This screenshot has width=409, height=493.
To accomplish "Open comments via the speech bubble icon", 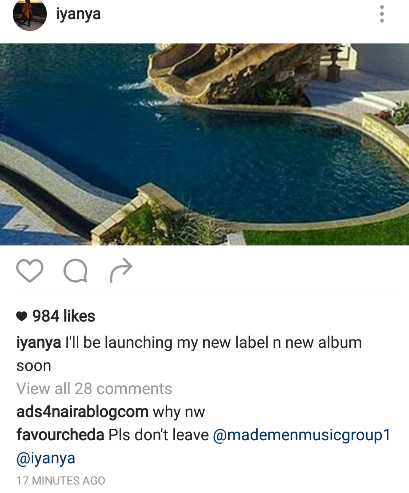I will [76, 271].
